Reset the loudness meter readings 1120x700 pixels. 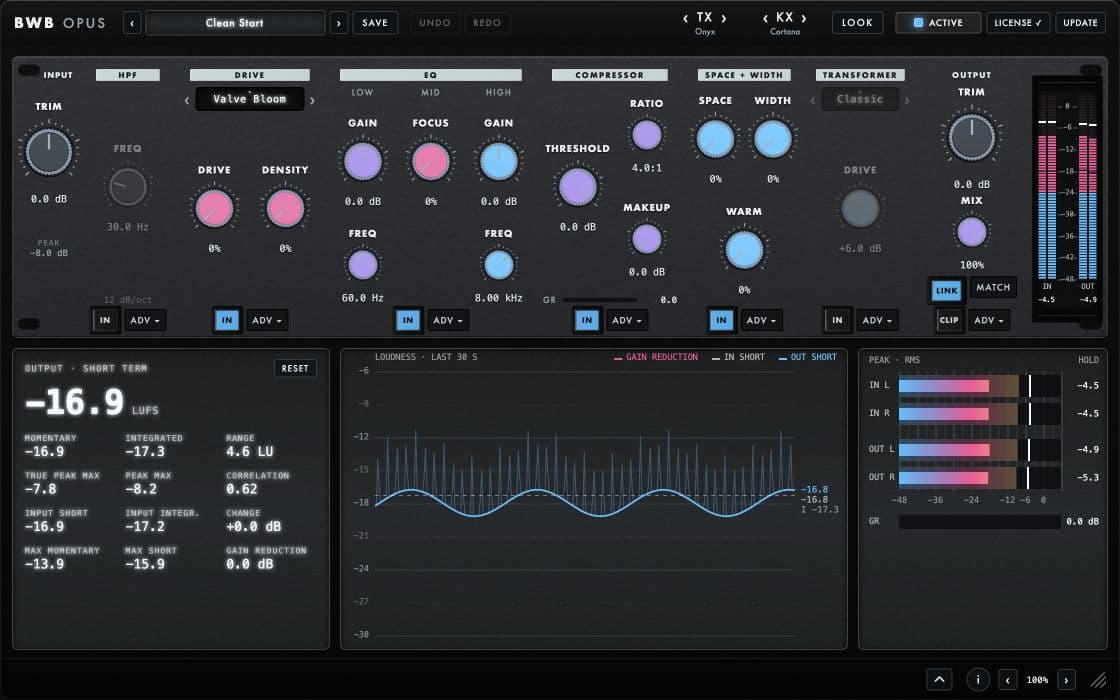click(295, 369)
